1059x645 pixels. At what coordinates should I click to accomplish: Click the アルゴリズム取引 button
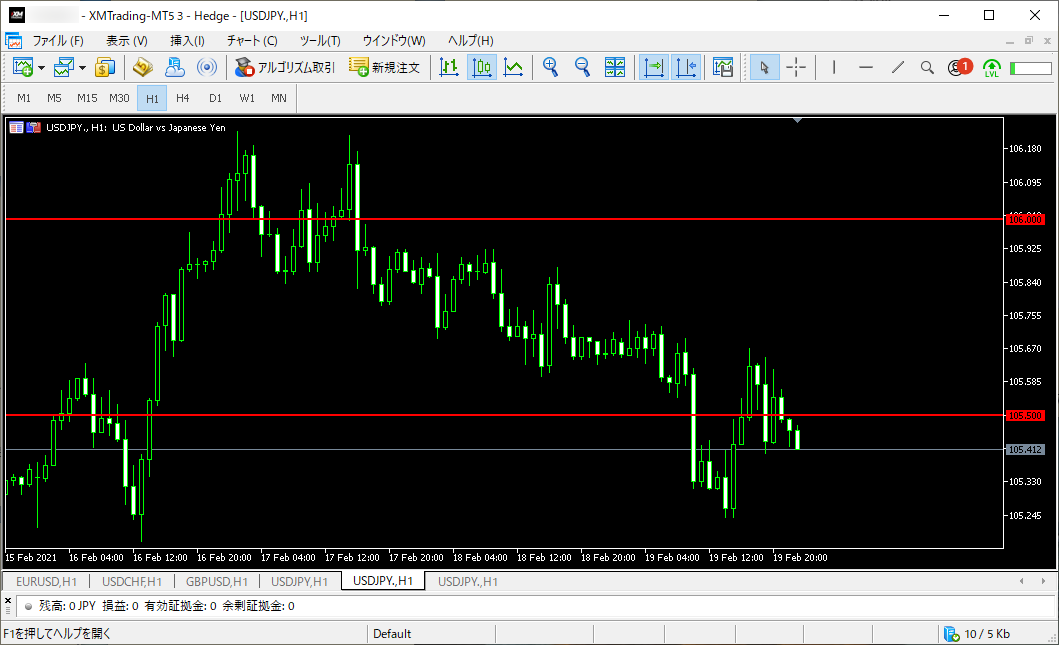coord(285,67)
